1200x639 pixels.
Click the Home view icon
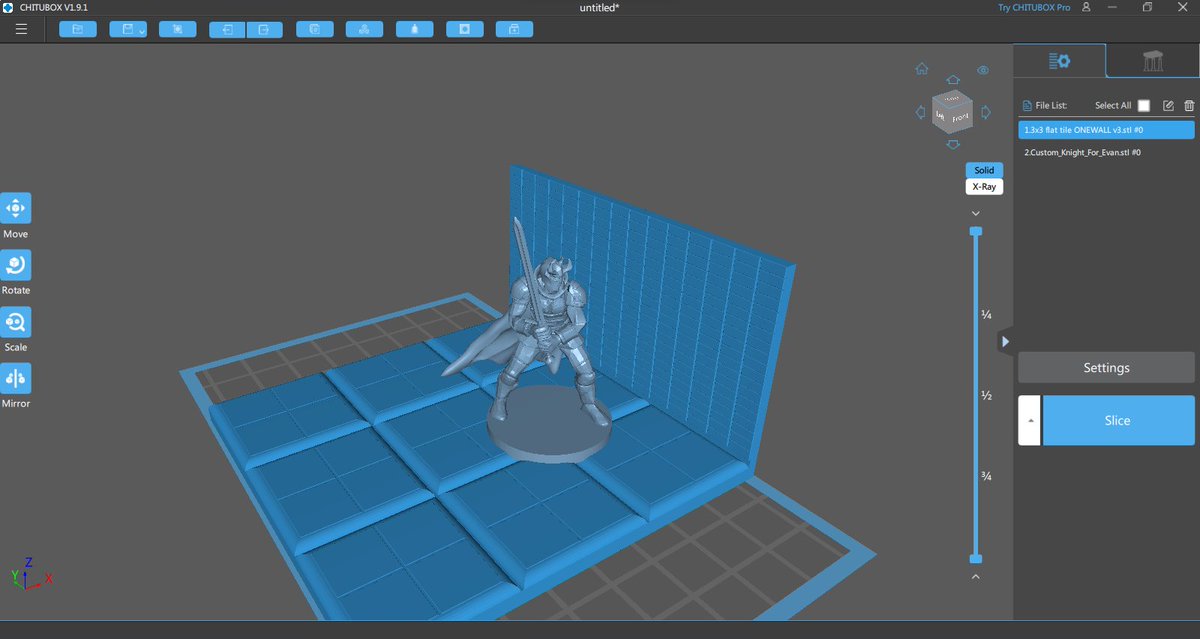(922, 70)
